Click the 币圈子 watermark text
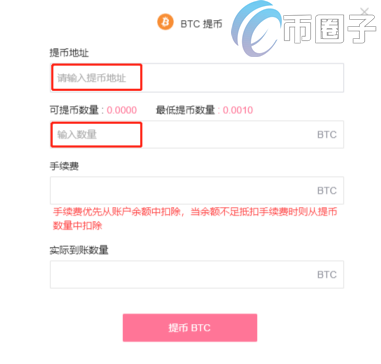This screenshot has height=364, width=381. pyautogui.click(x=329, y=30)
